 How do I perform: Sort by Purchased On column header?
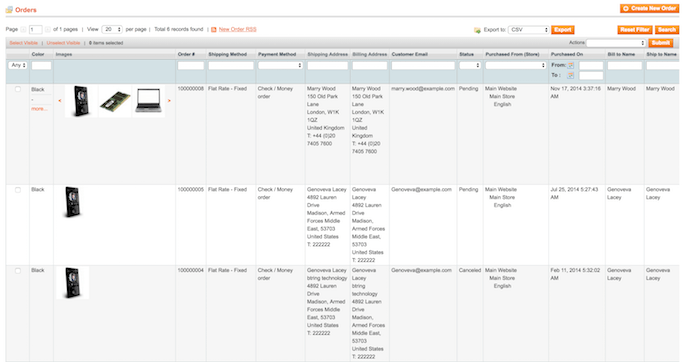pos(567,54)
